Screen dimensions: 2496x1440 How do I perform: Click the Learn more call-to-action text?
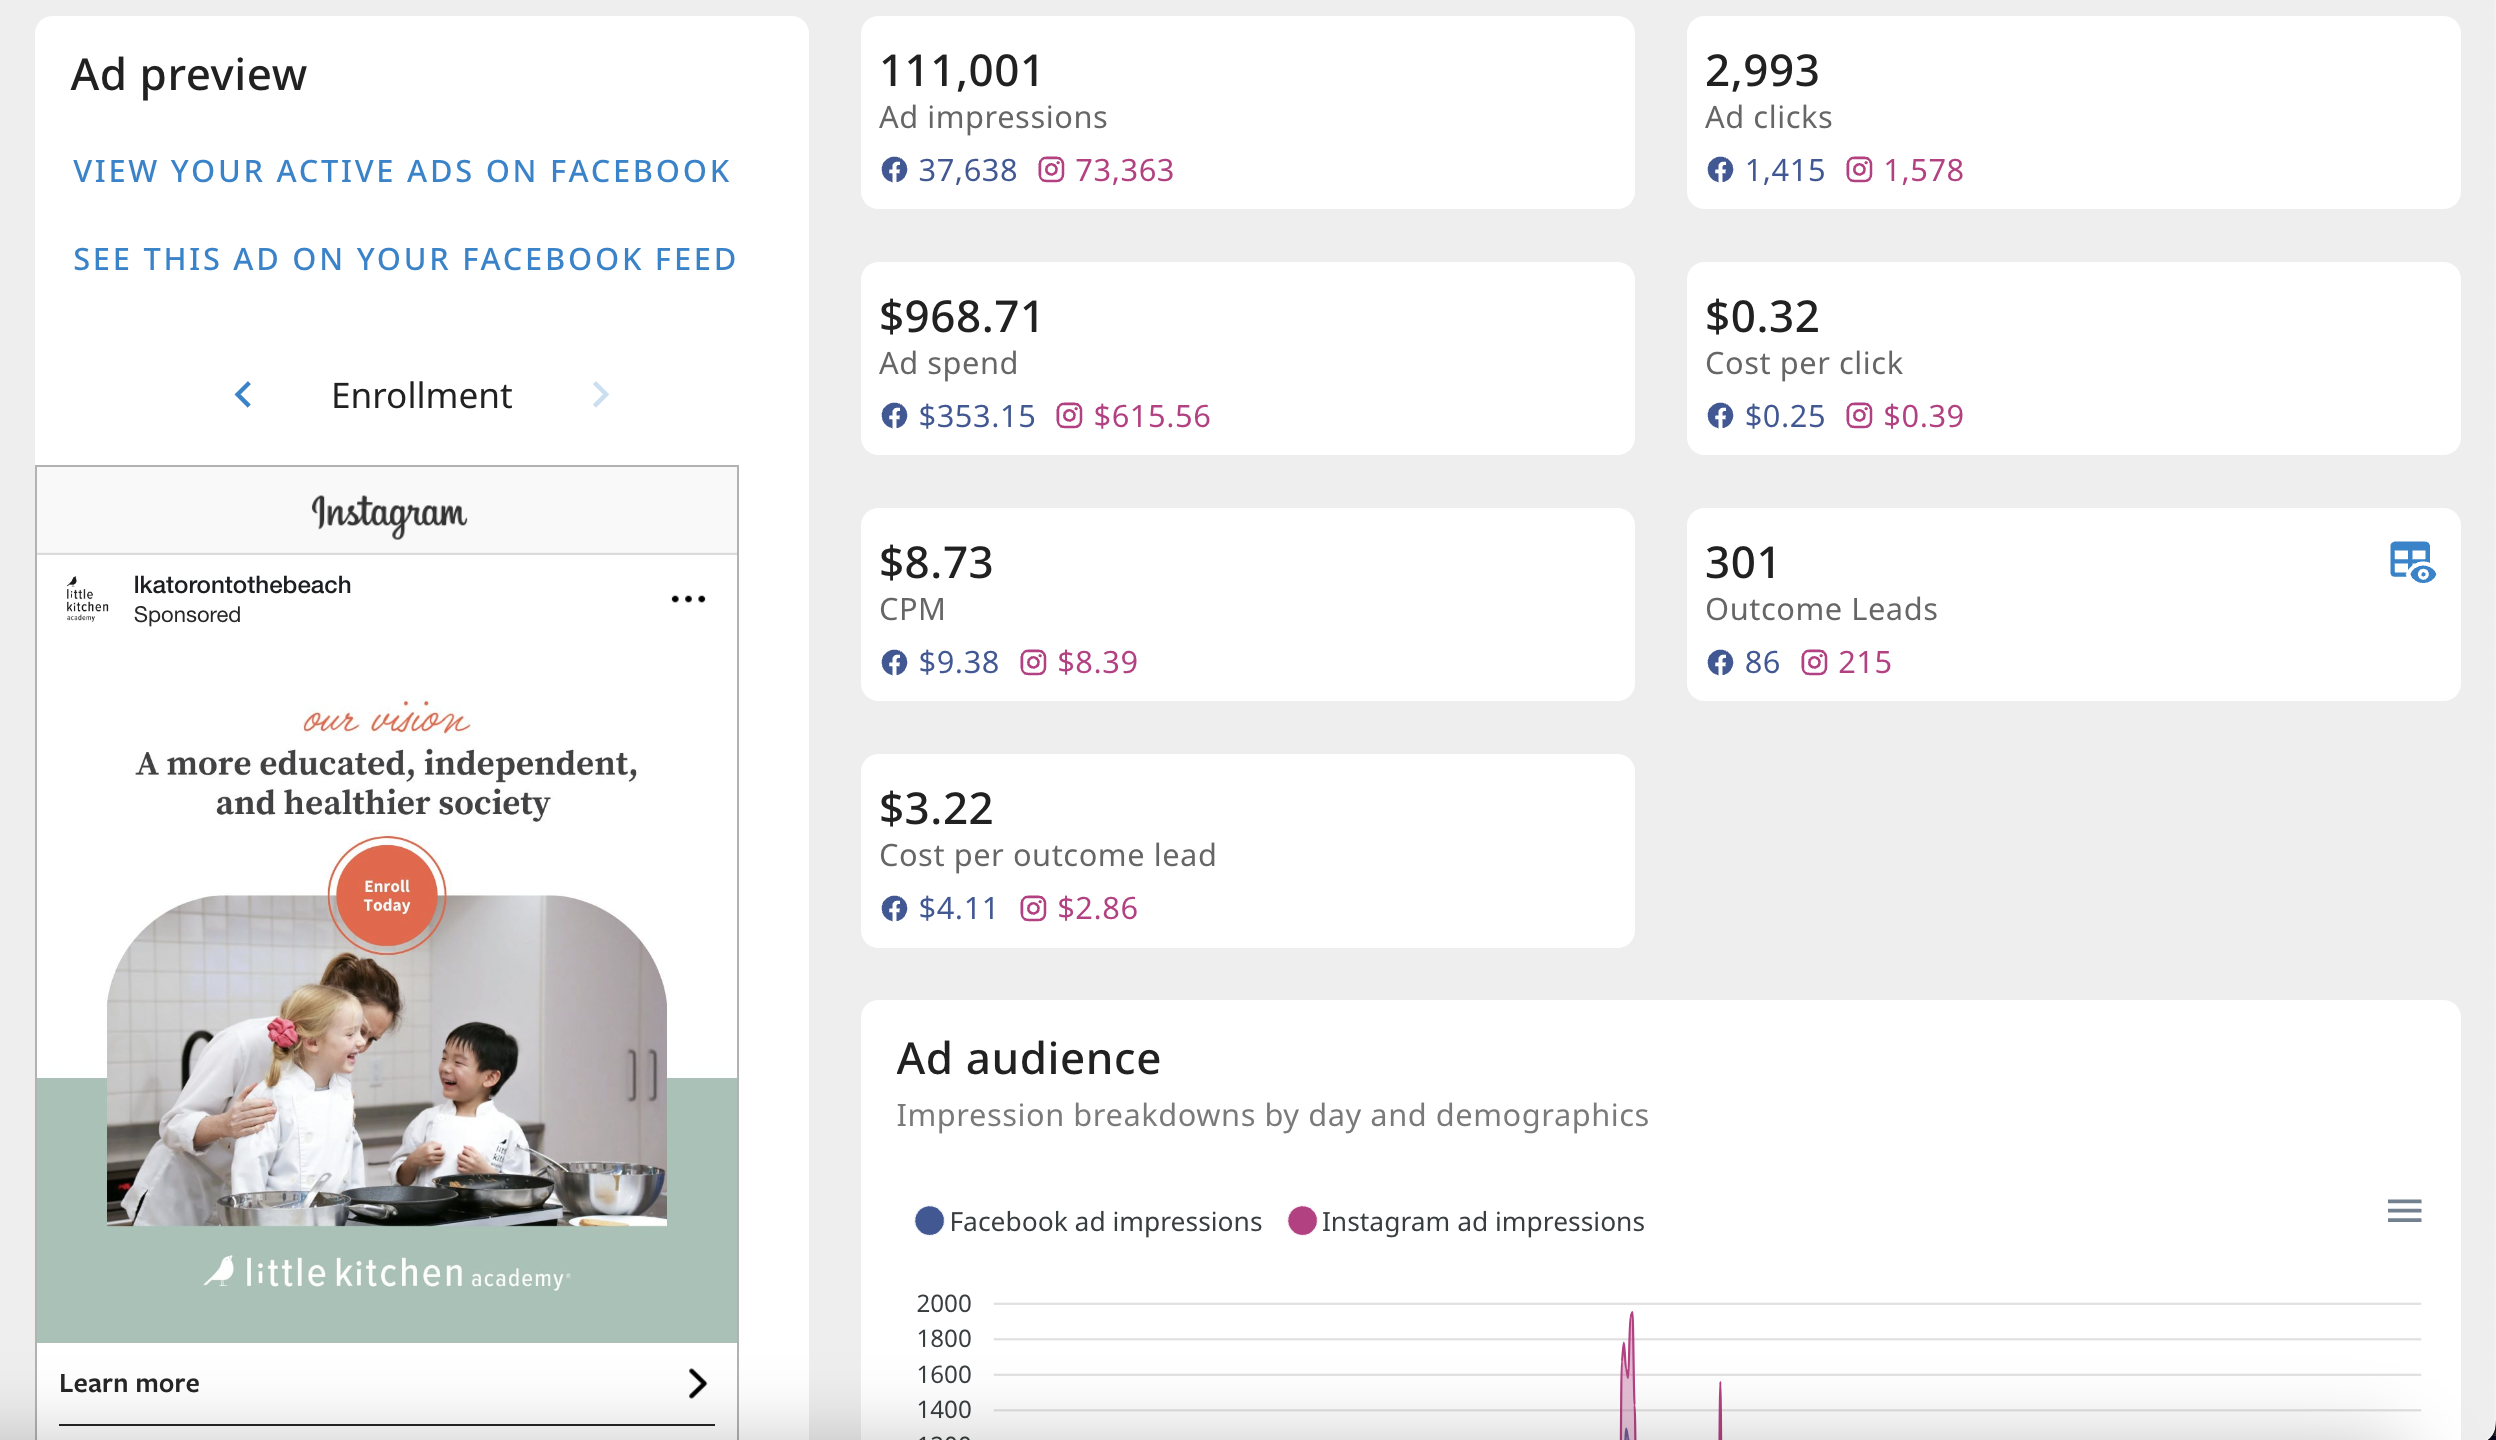click(x=129, y=1383)
